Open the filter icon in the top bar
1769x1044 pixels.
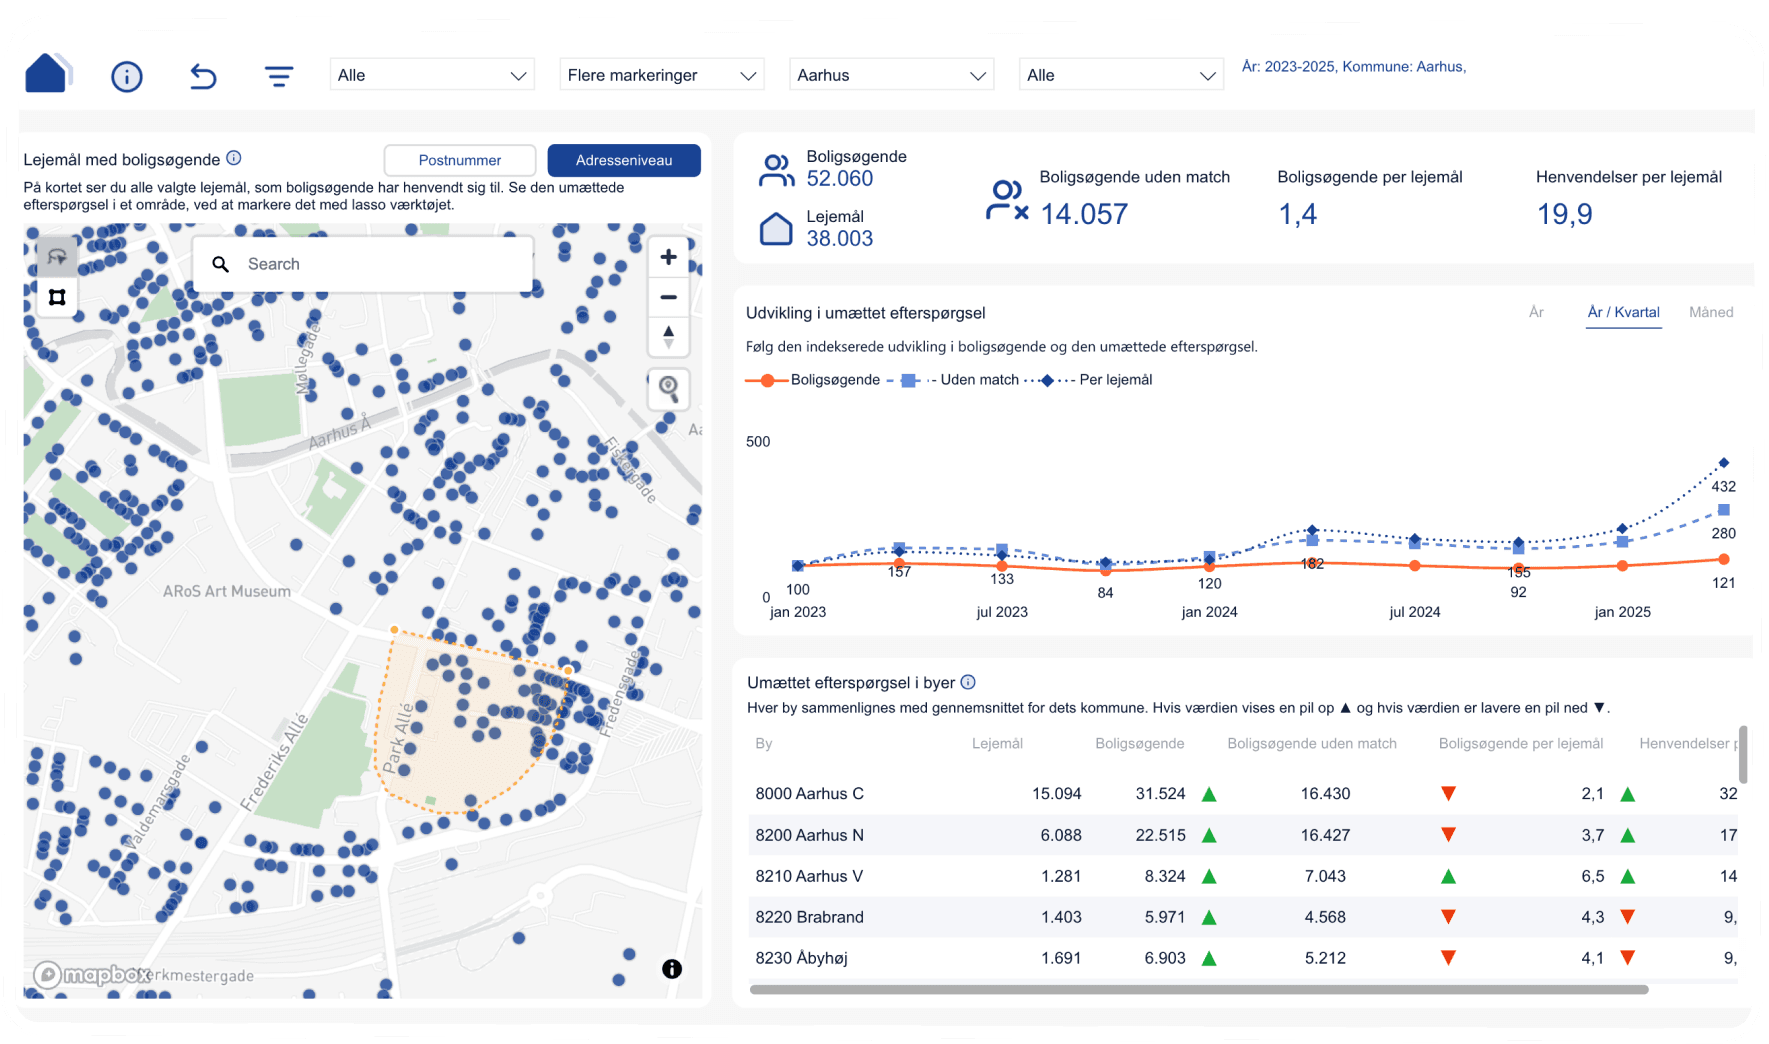coord(278,75)
